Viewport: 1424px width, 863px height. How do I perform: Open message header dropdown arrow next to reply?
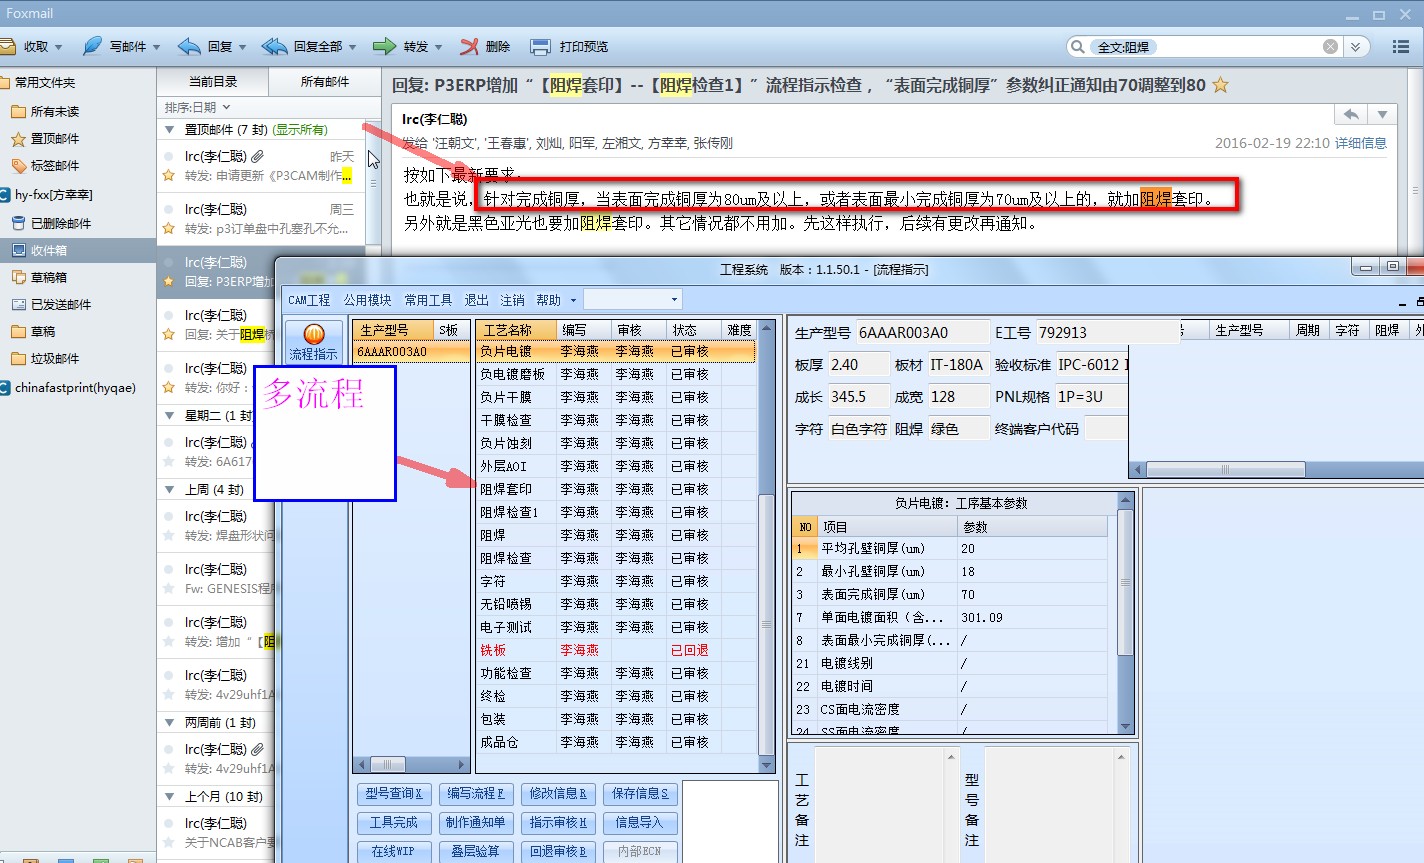click(1382, 115)
